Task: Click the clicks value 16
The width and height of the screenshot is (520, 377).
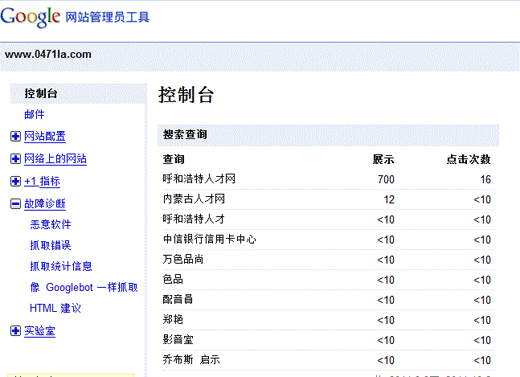Action: pyautogui.click(x=485, y=179)
